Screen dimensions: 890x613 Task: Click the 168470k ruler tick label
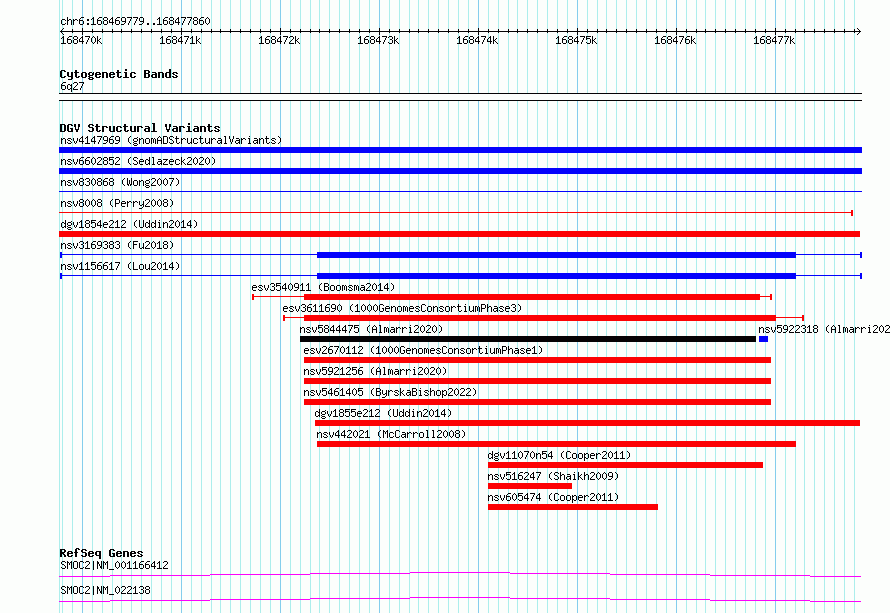(x=81, y=40)
